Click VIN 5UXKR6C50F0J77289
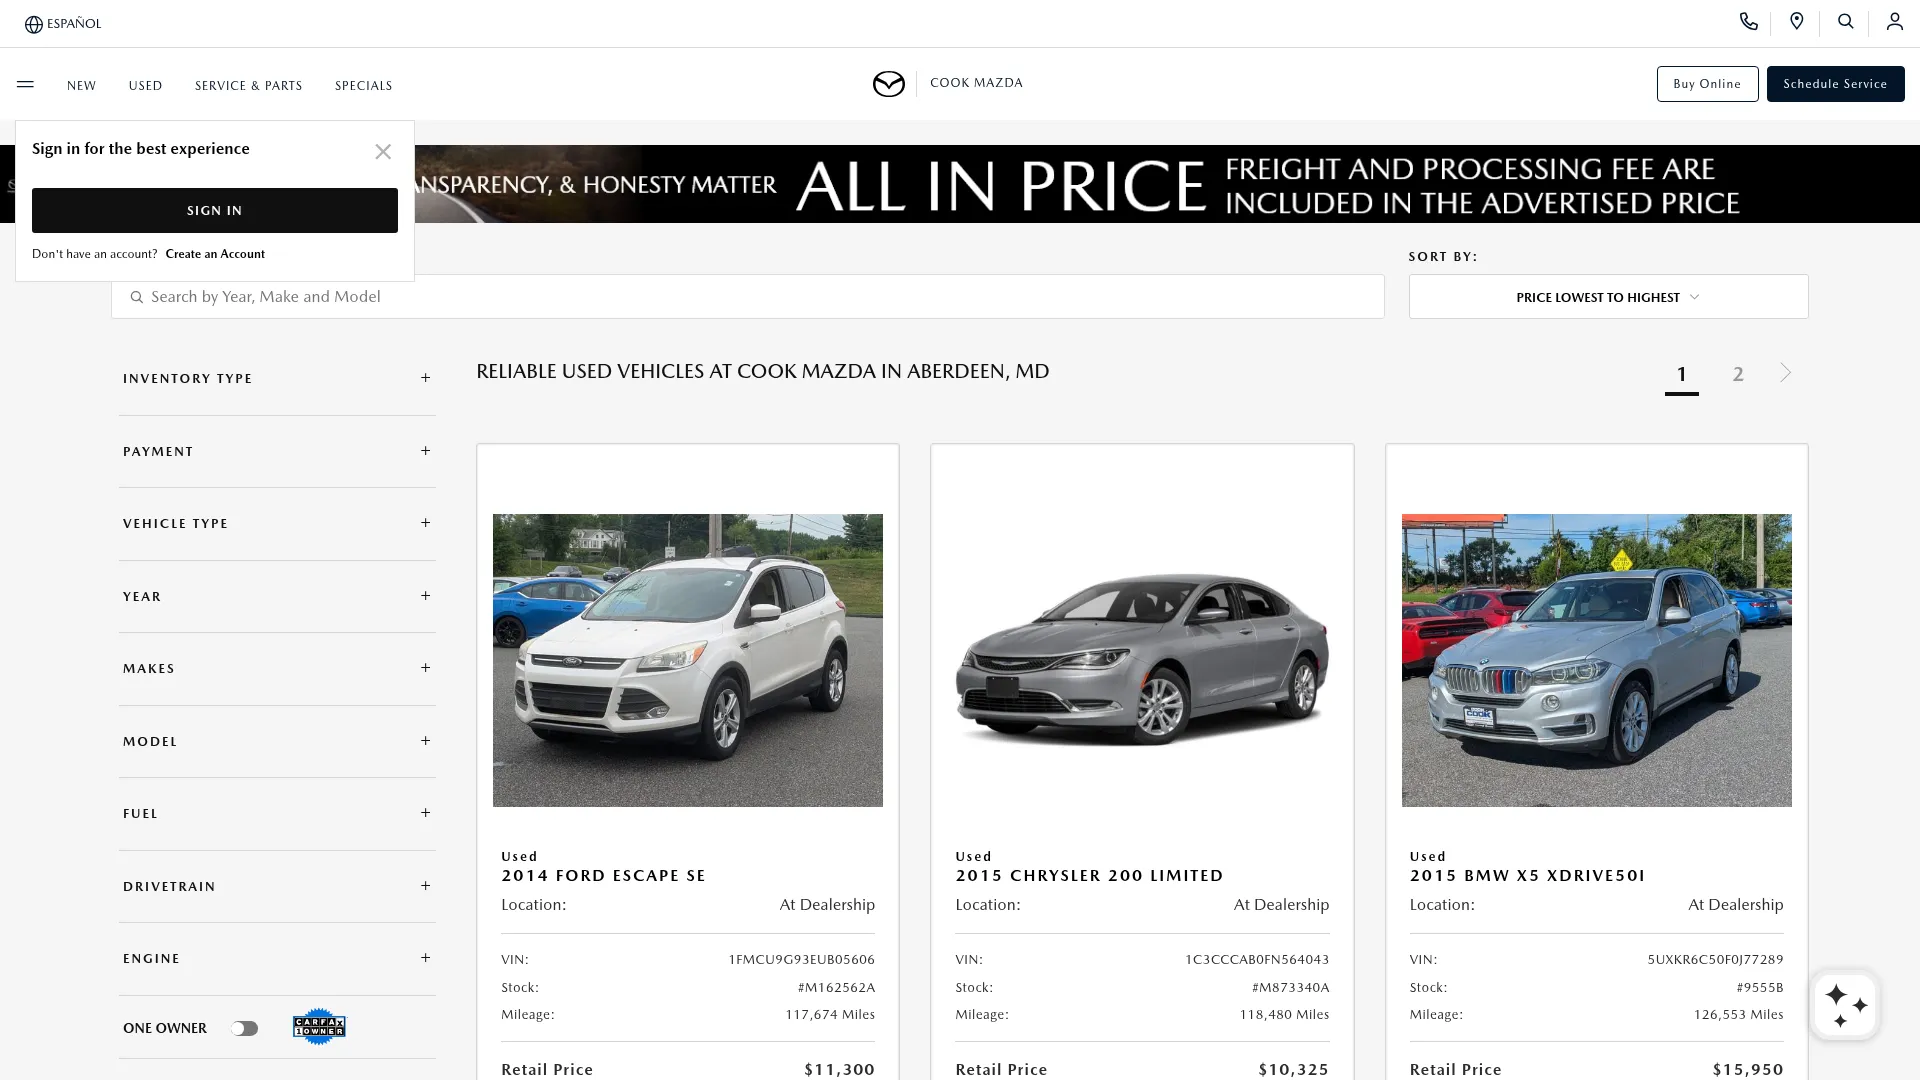The height and width of the screenshot is (1080, 1920). click(x=1715, y=959)
